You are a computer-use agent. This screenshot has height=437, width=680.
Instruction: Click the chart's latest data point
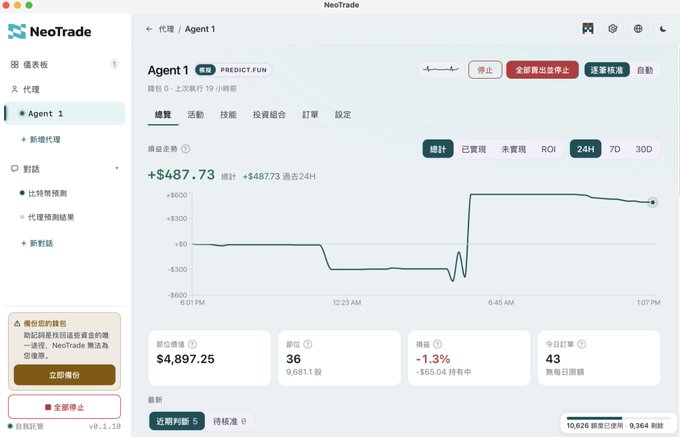point(653,202)
